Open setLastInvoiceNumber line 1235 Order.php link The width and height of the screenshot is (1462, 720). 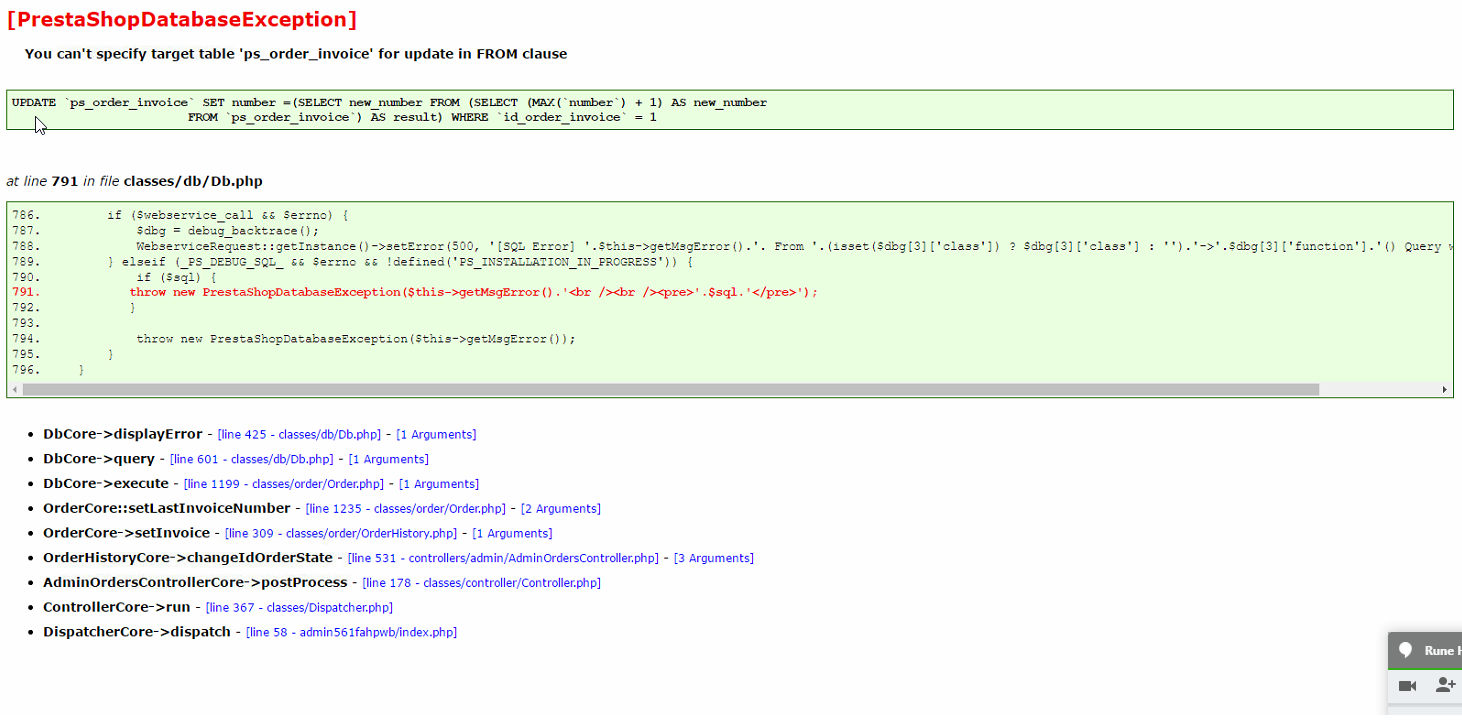(406, 509)
